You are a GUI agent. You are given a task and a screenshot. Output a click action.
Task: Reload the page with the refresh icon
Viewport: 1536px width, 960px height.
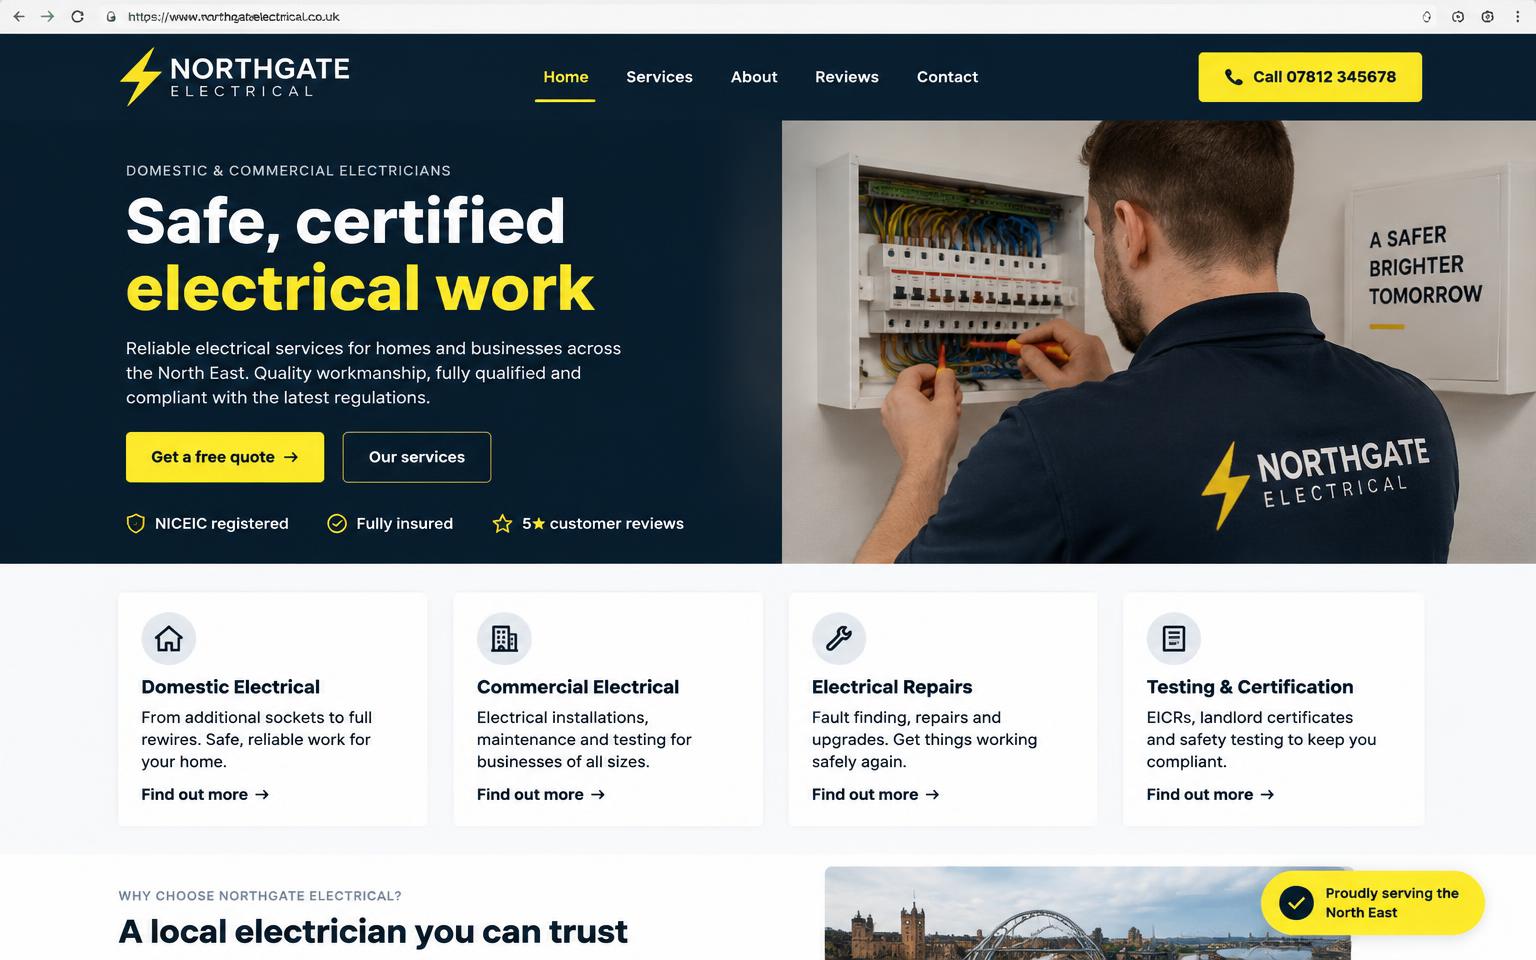click(x=77, y=17)
